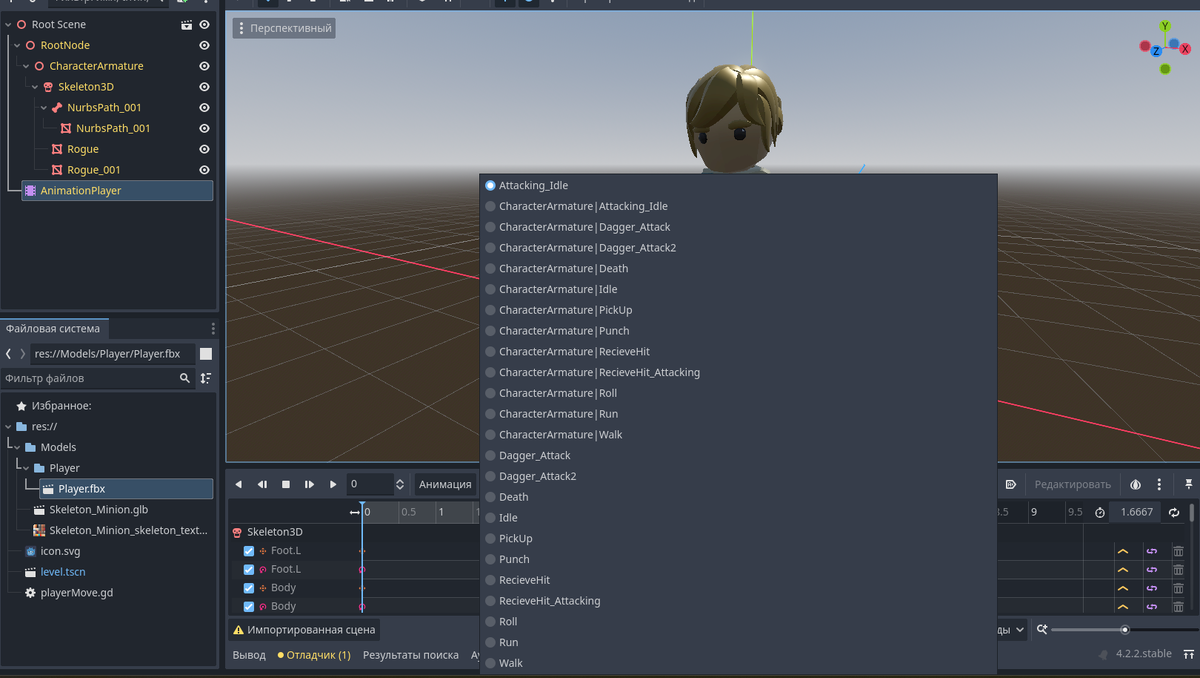
Task: Click the Импортированная сцена warning button
Action: pyautogui.click(x=304, y=630)
